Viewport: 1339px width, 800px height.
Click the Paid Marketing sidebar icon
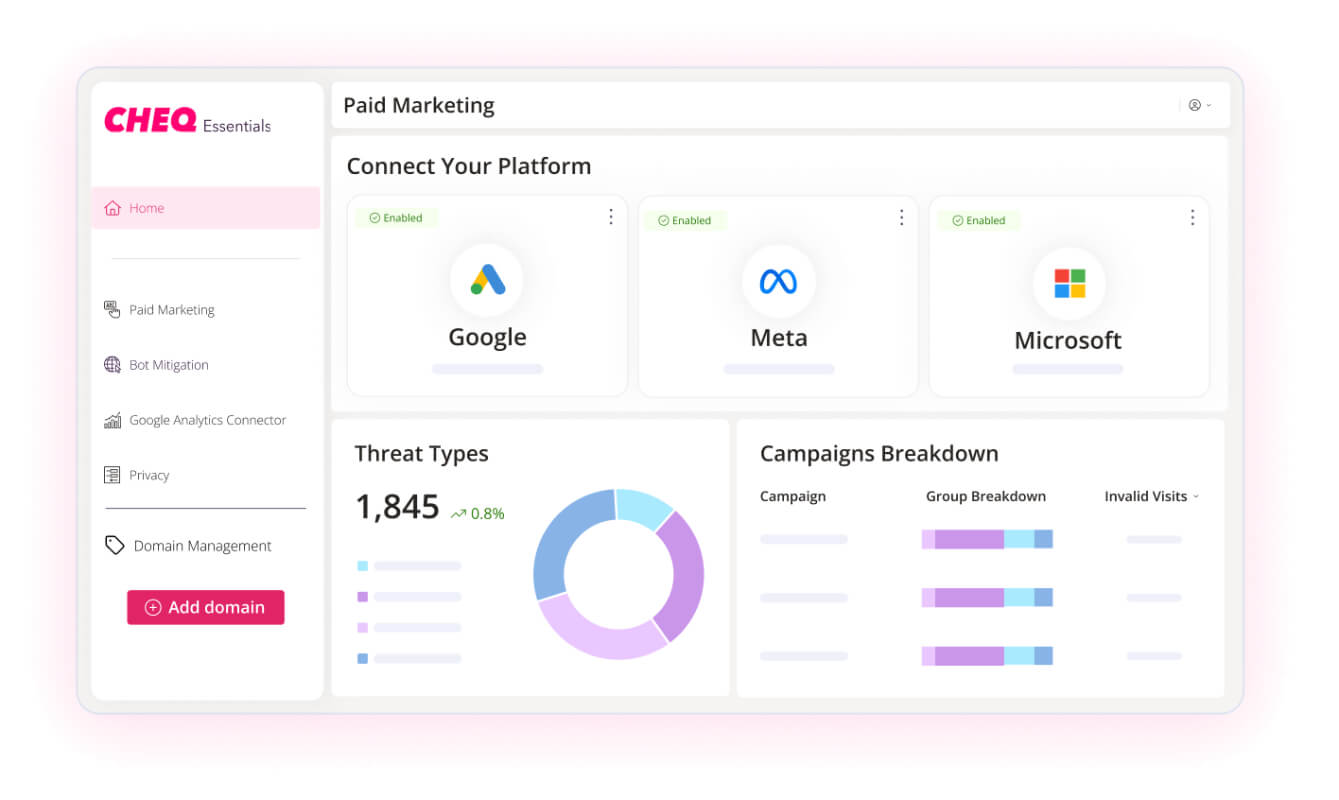pos(112,310)
